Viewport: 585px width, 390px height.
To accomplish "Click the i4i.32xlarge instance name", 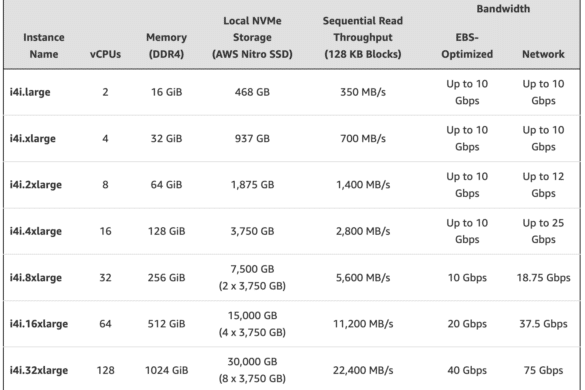I will 39,370.
